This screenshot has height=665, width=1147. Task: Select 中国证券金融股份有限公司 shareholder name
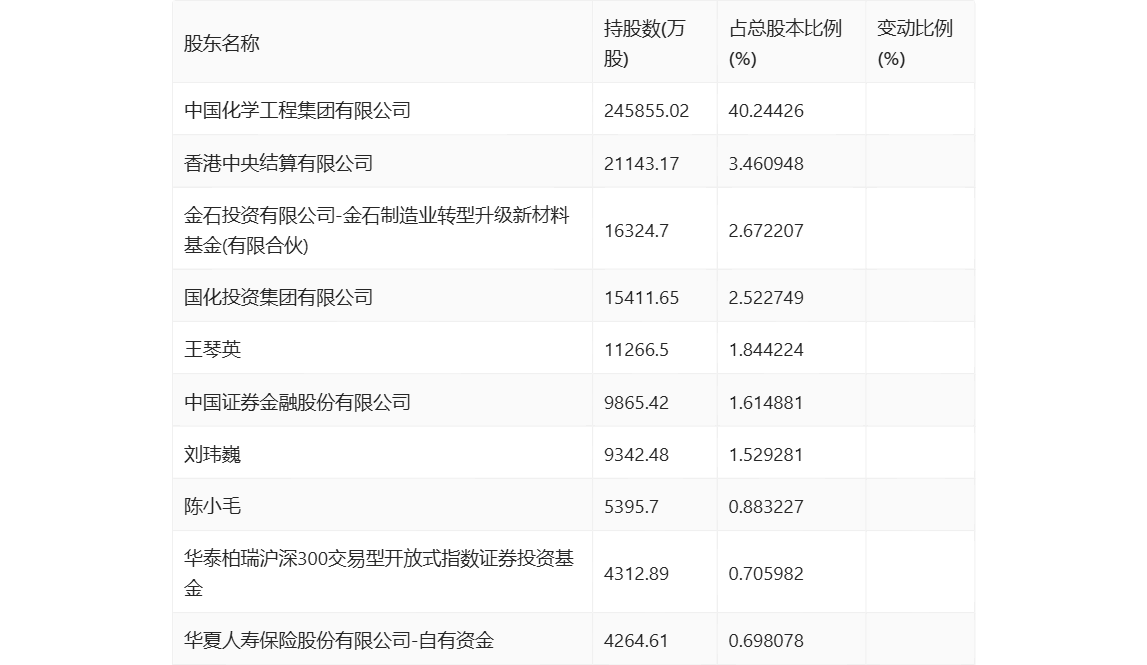click(x=297, y=402)
